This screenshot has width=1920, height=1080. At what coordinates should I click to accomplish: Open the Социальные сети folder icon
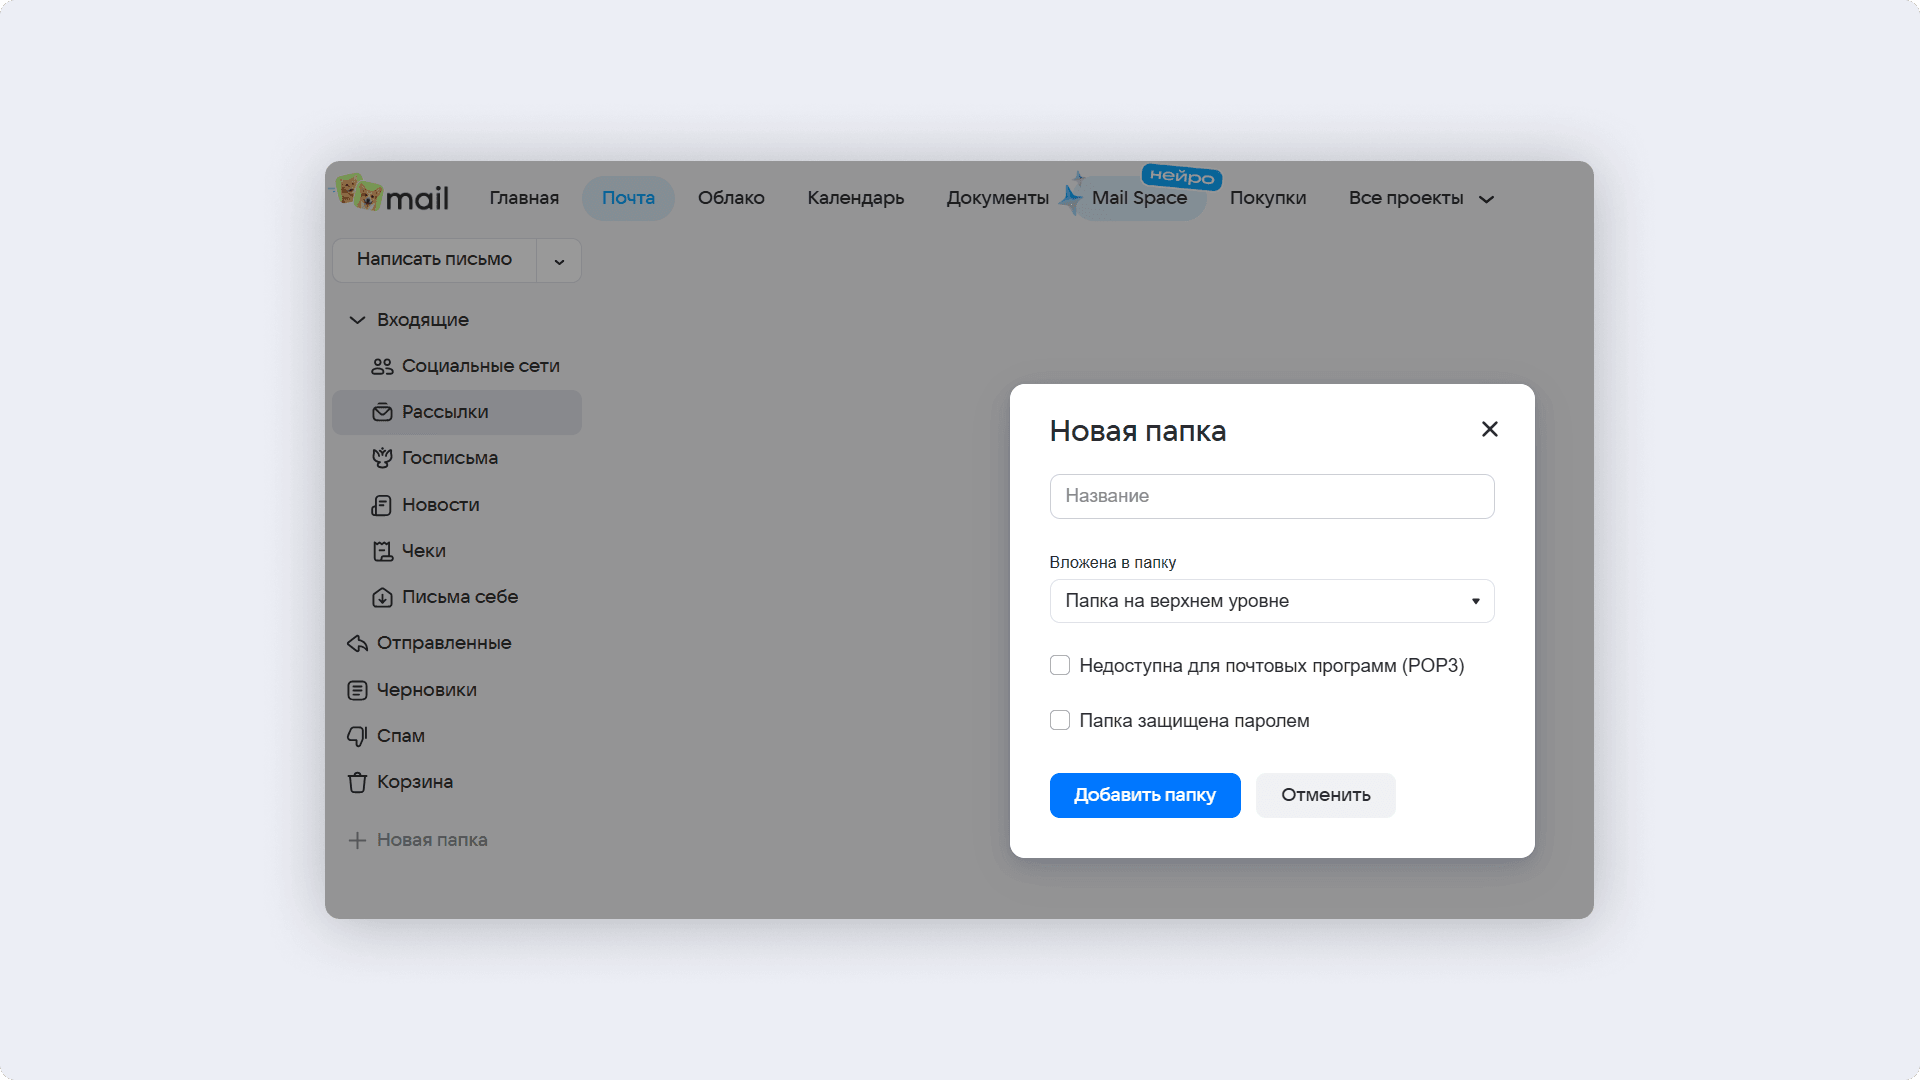coord(382,366)
